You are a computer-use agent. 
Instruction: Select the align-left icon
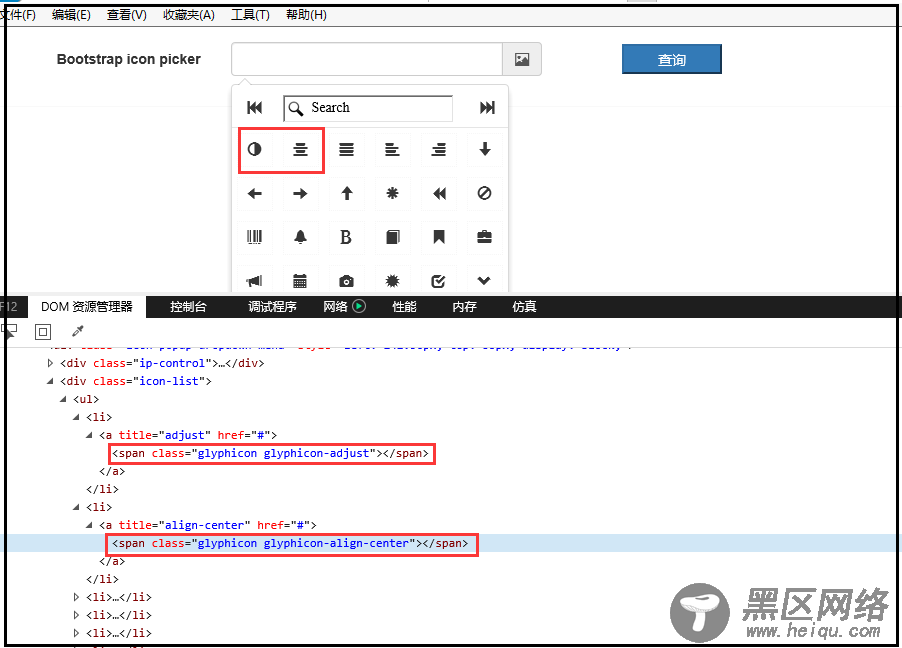(x=392, y=150)
